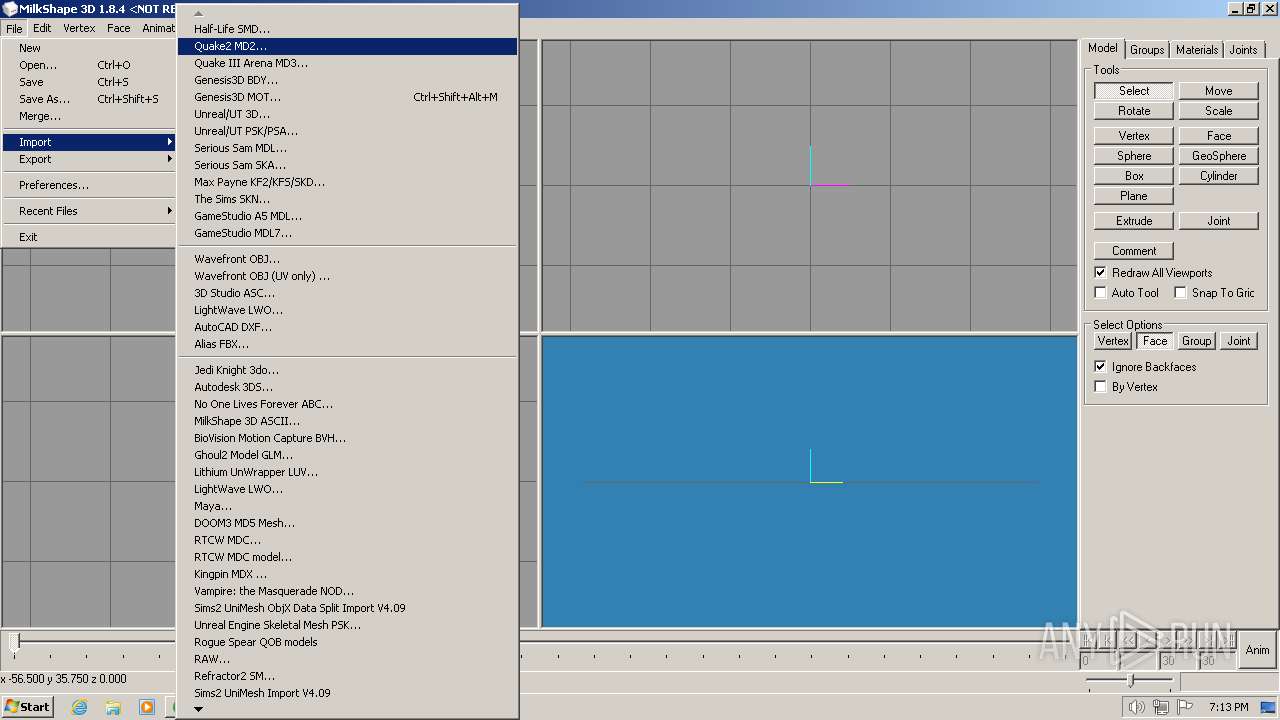Click the 7:13 PM clock

click(x=1228, y=707)
